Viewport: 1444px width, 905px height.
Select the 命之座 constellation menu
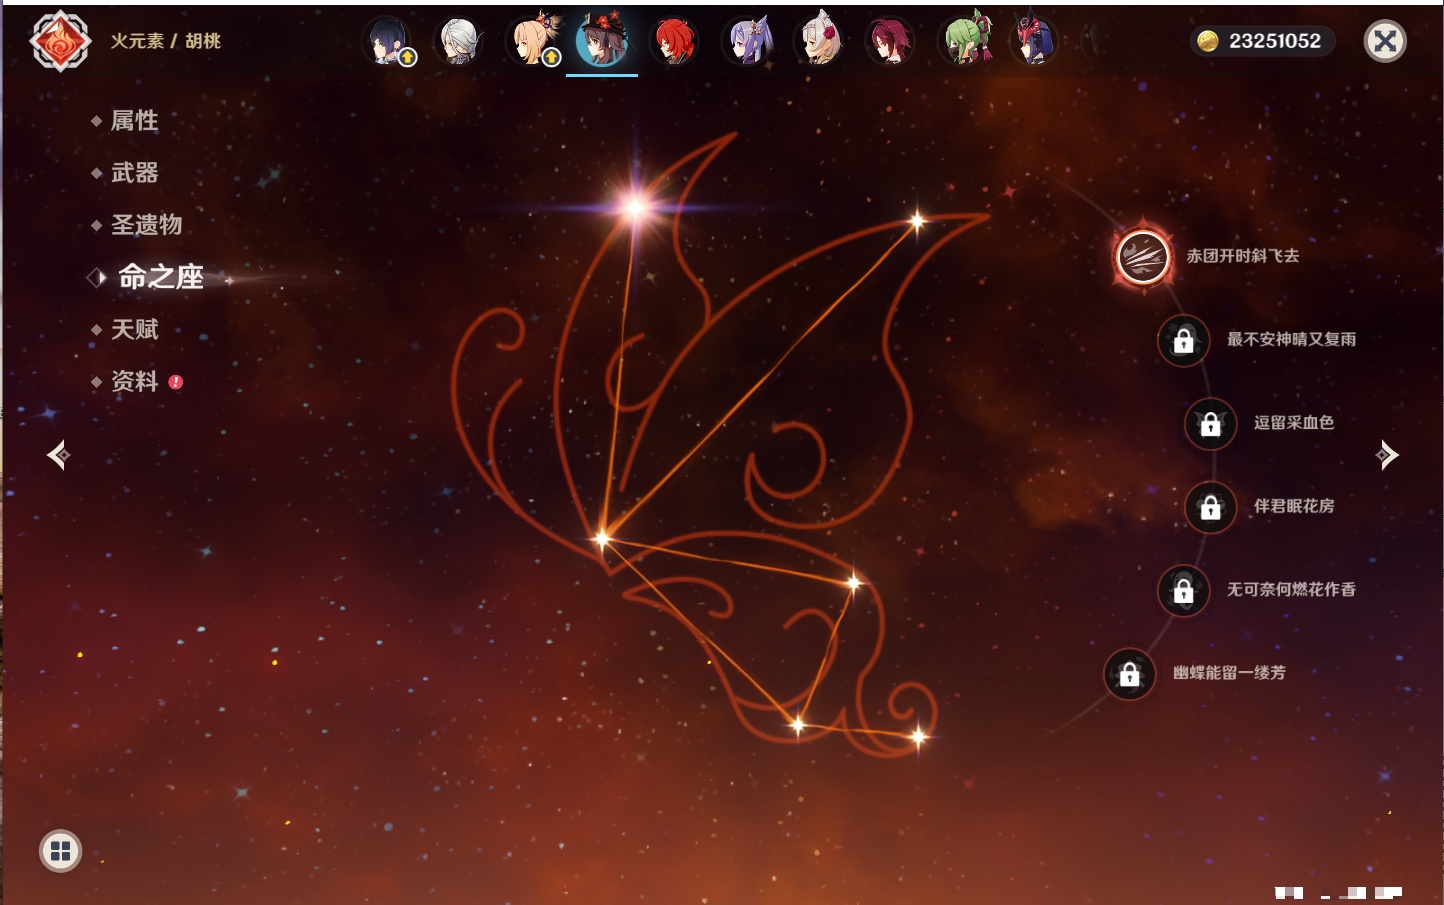160,277
